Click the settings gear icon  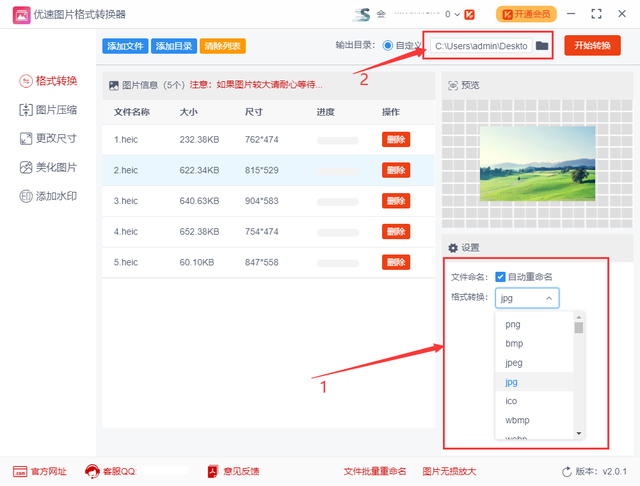tap(453, 248)
